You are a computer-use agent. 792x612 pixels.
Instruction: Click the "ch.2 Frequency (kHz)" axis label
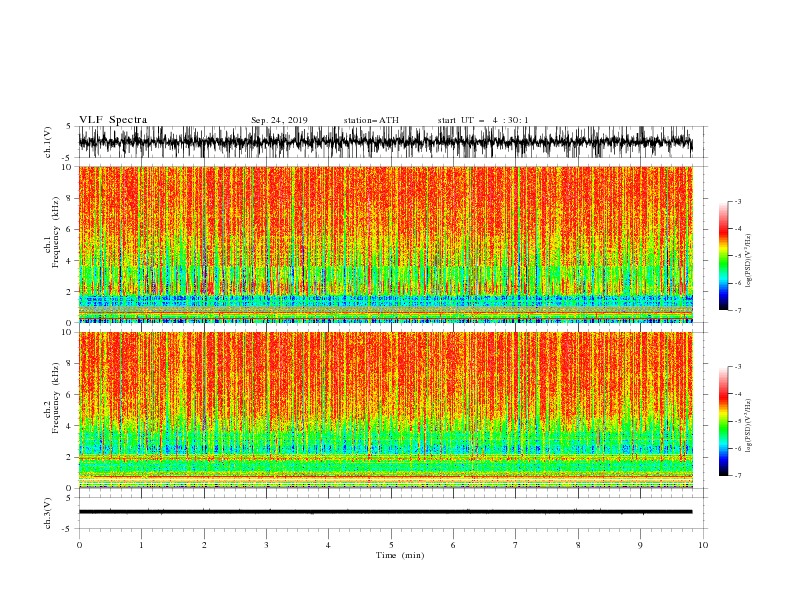click(x=52, y=398)
